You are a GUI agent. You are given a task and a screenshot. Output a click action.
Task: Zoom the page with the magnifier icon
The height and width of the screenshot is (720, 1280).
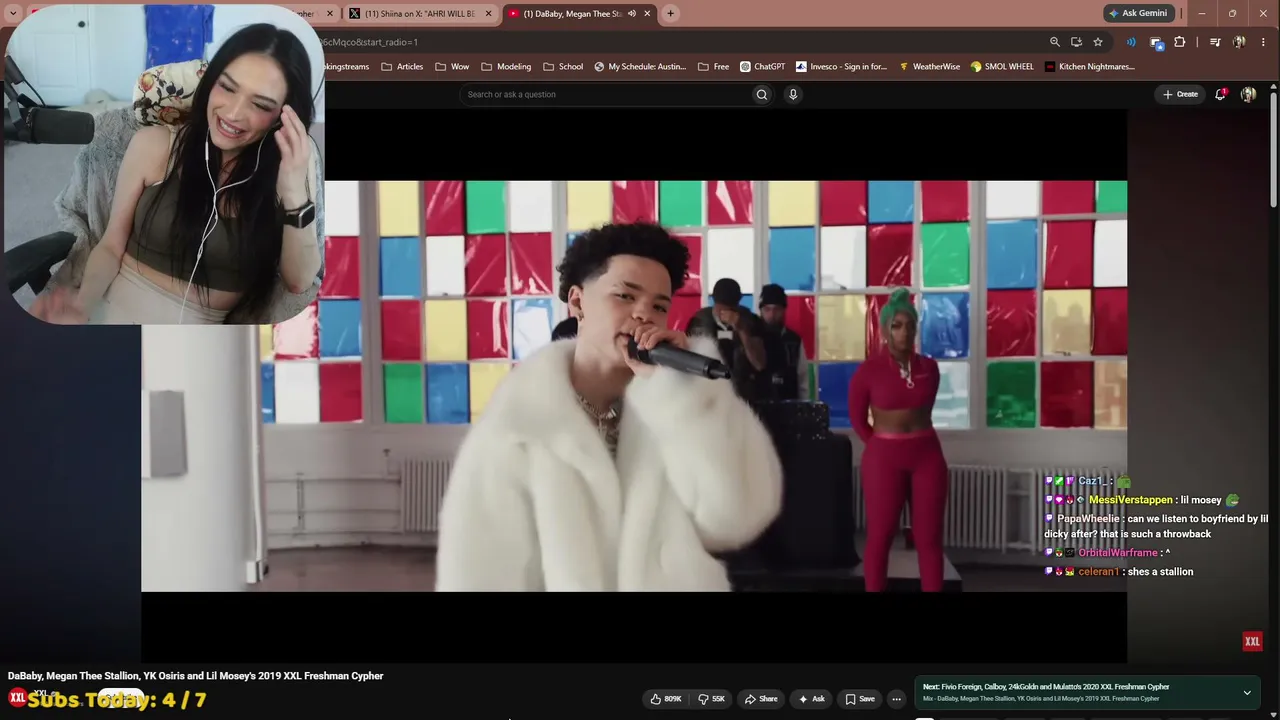tap(1054, 42)
